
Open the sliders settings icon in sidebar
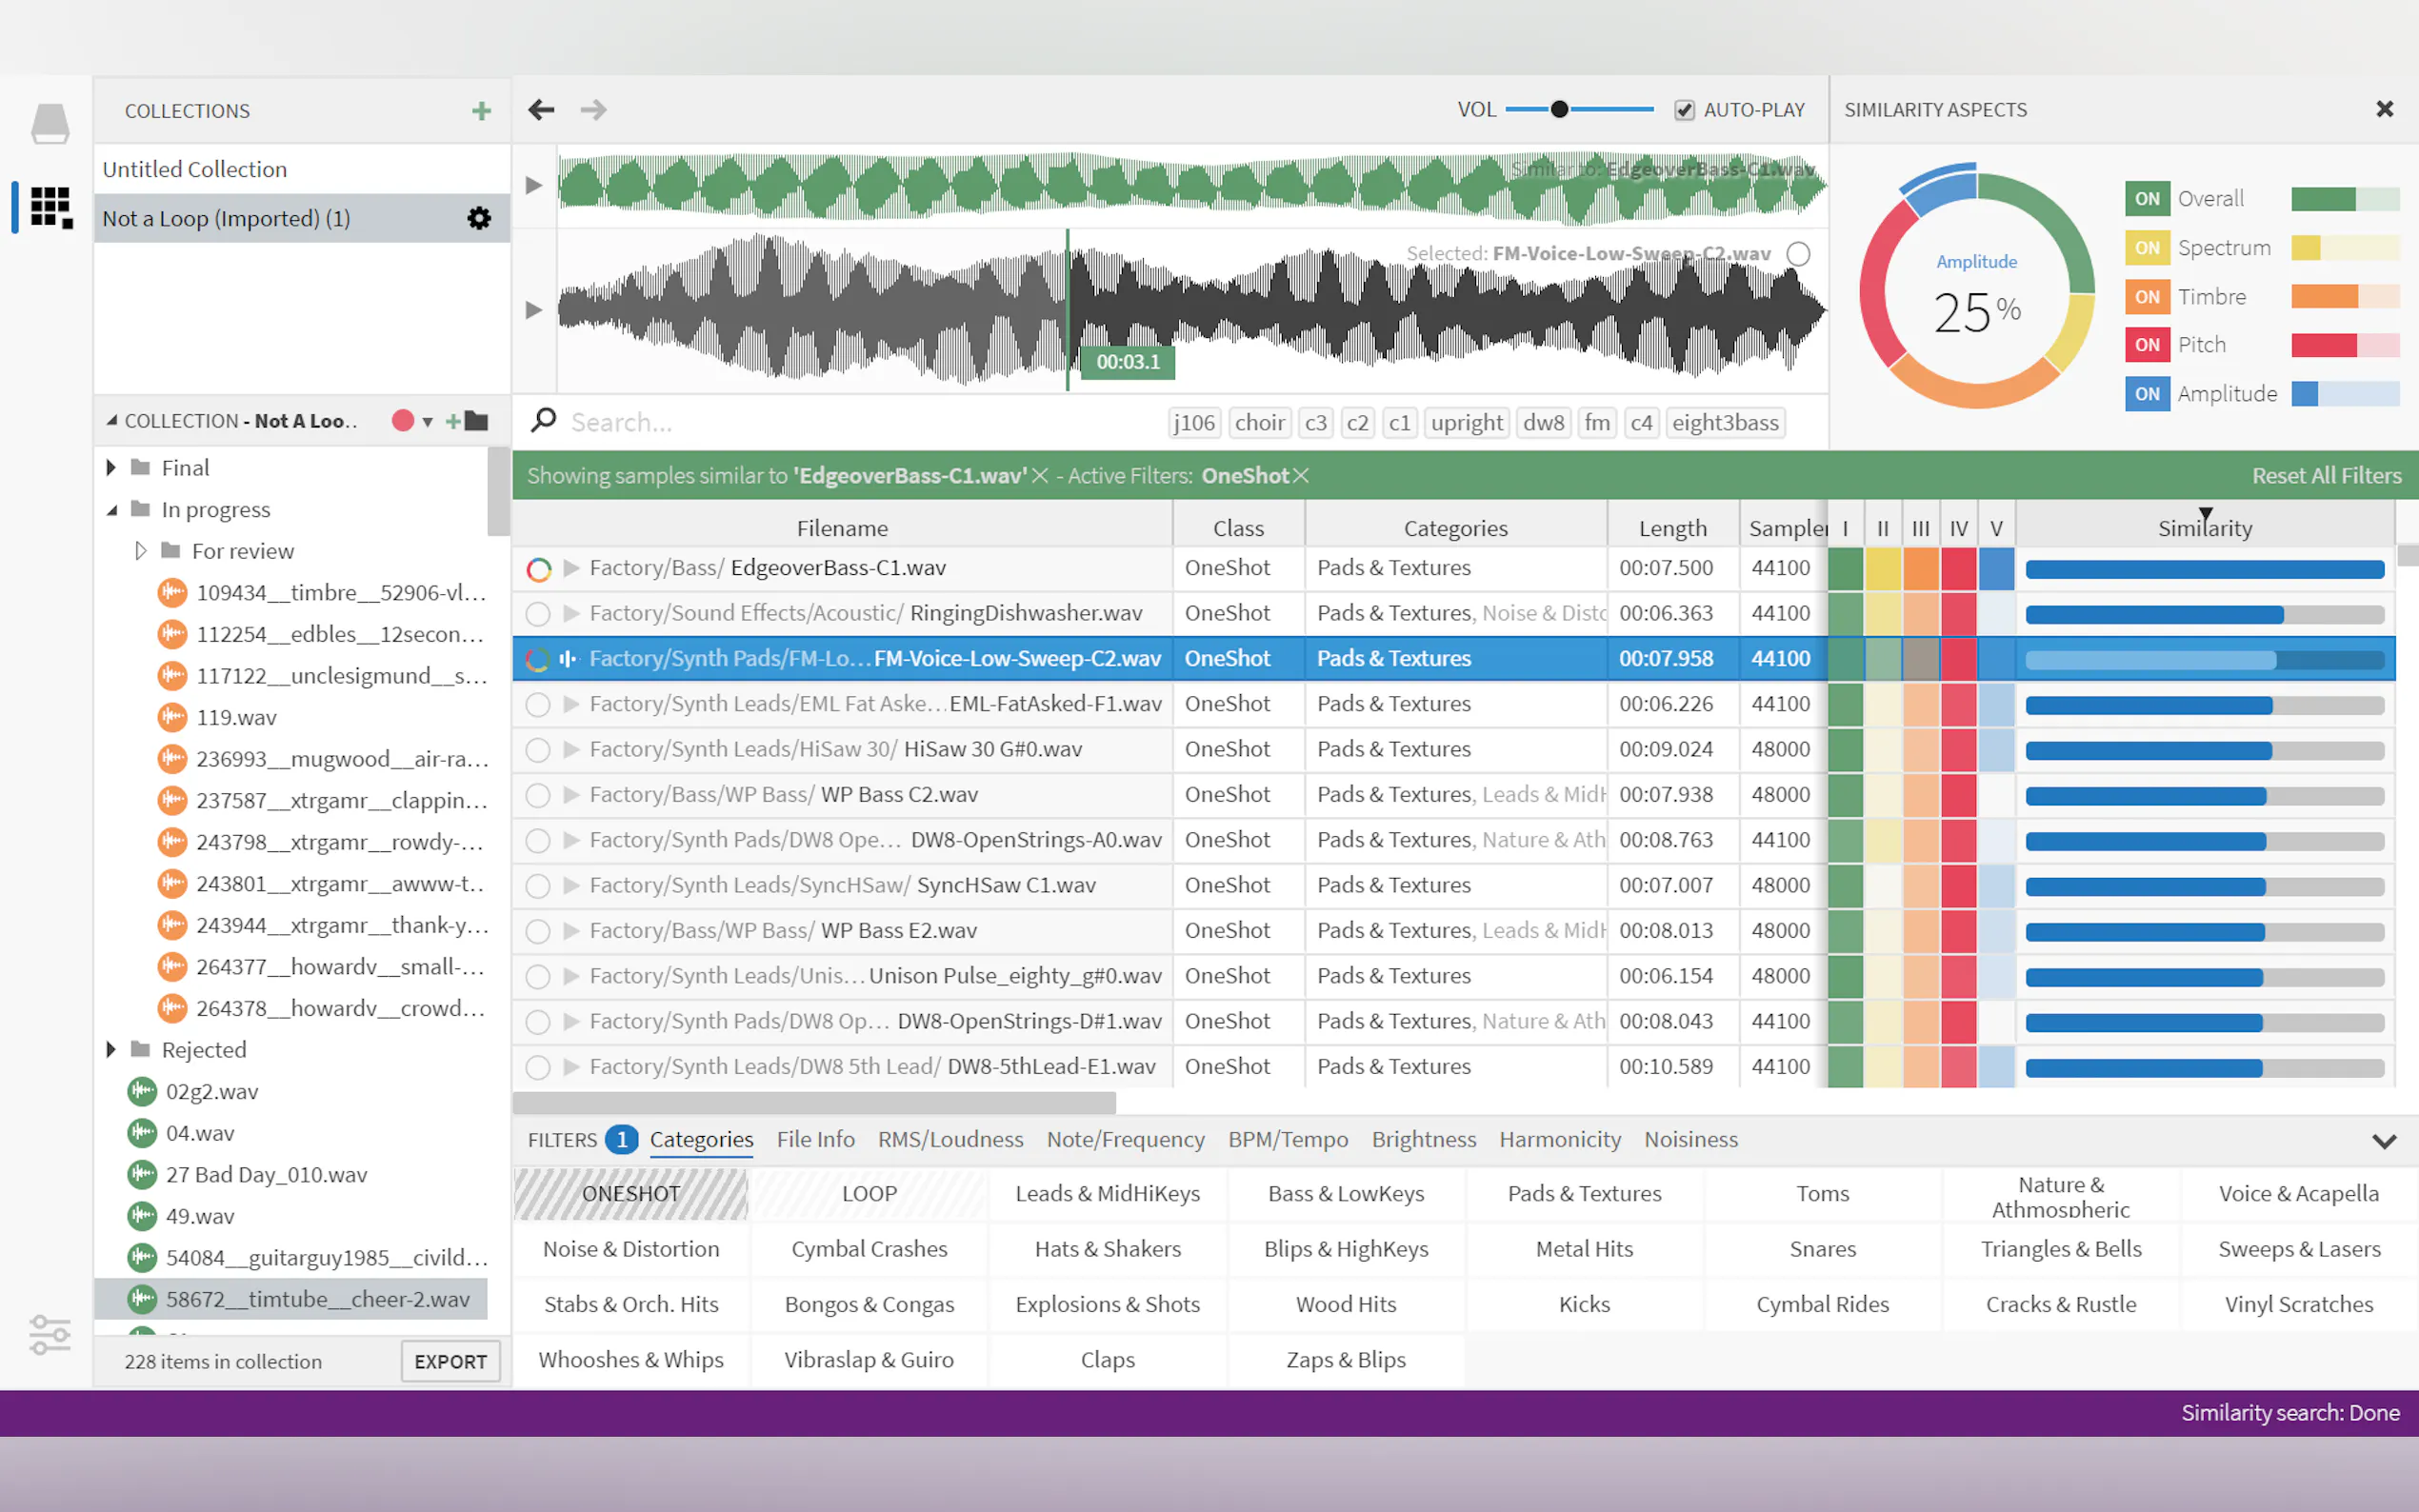tap(50, 1334)
